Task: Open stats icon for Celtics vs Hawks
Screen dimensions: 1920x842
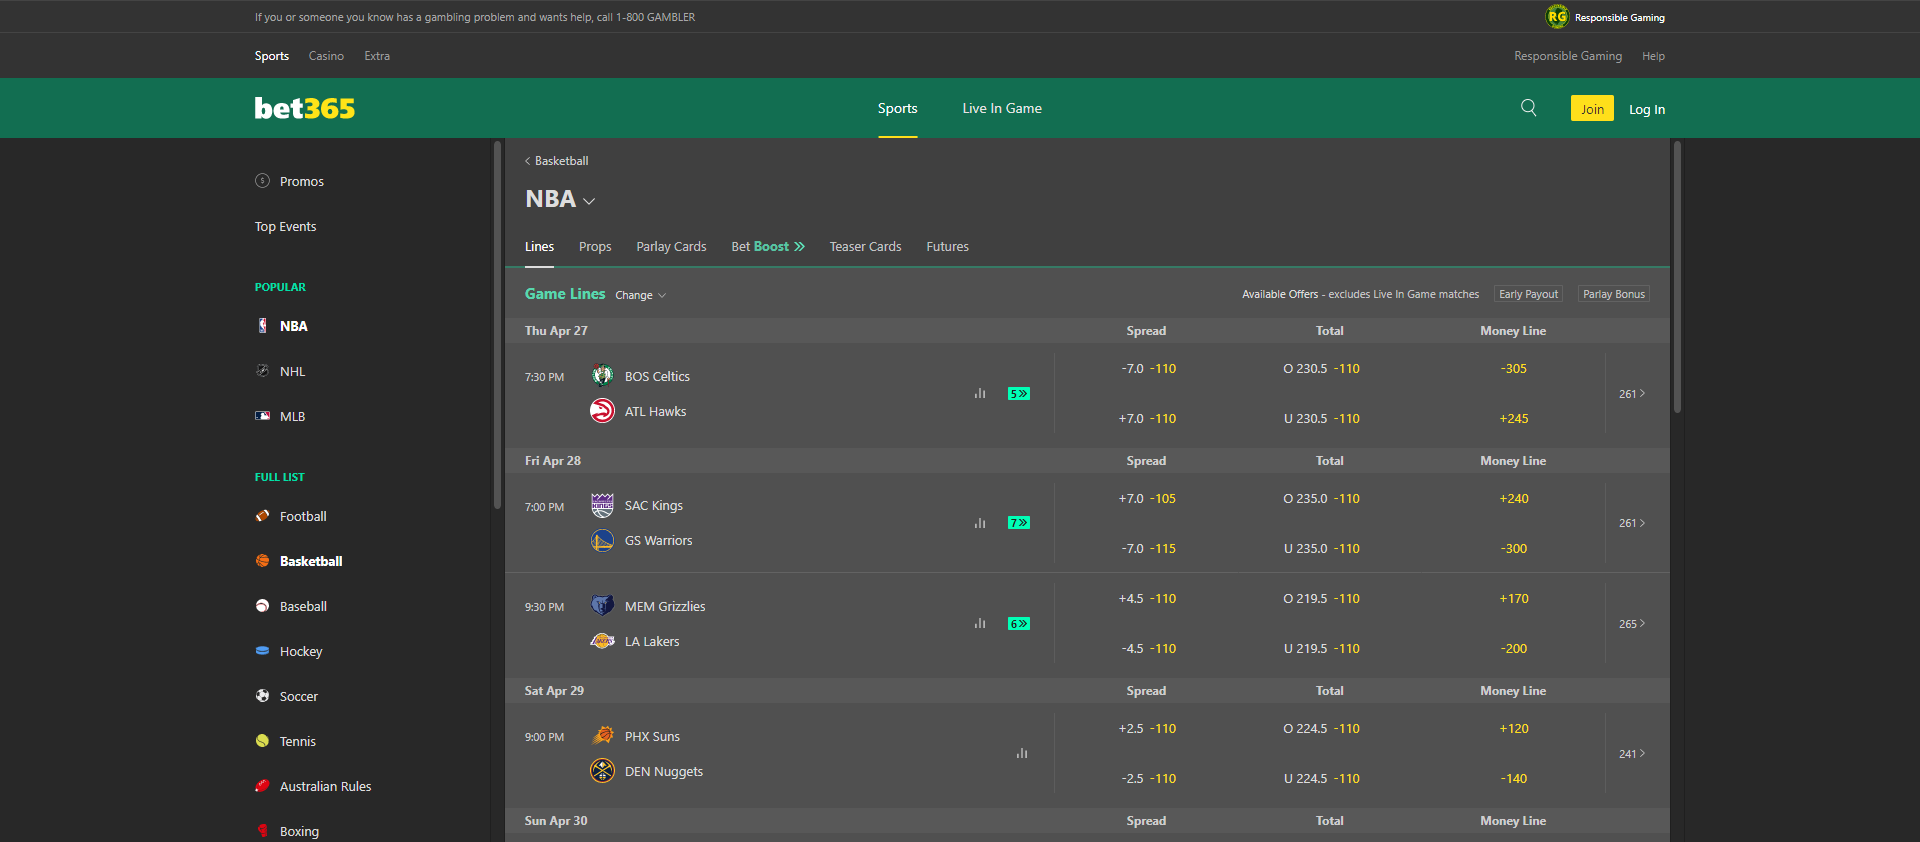Action: click(980, 394)
